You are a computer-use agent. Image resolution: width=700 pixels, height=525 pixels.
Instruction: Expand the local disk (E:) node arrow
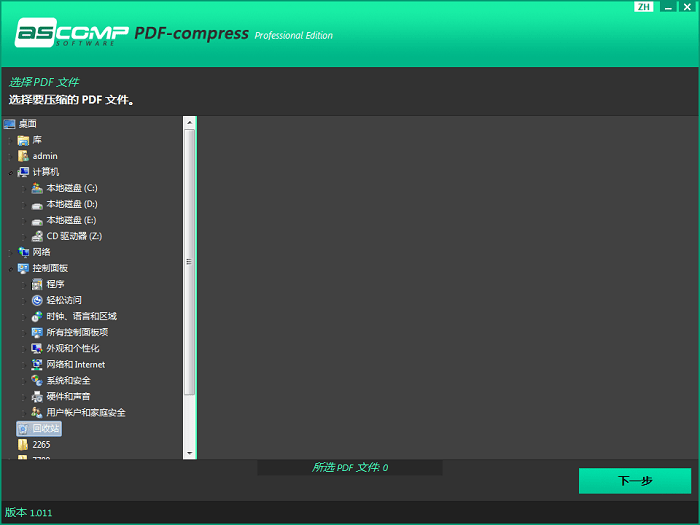pos(24,221)
